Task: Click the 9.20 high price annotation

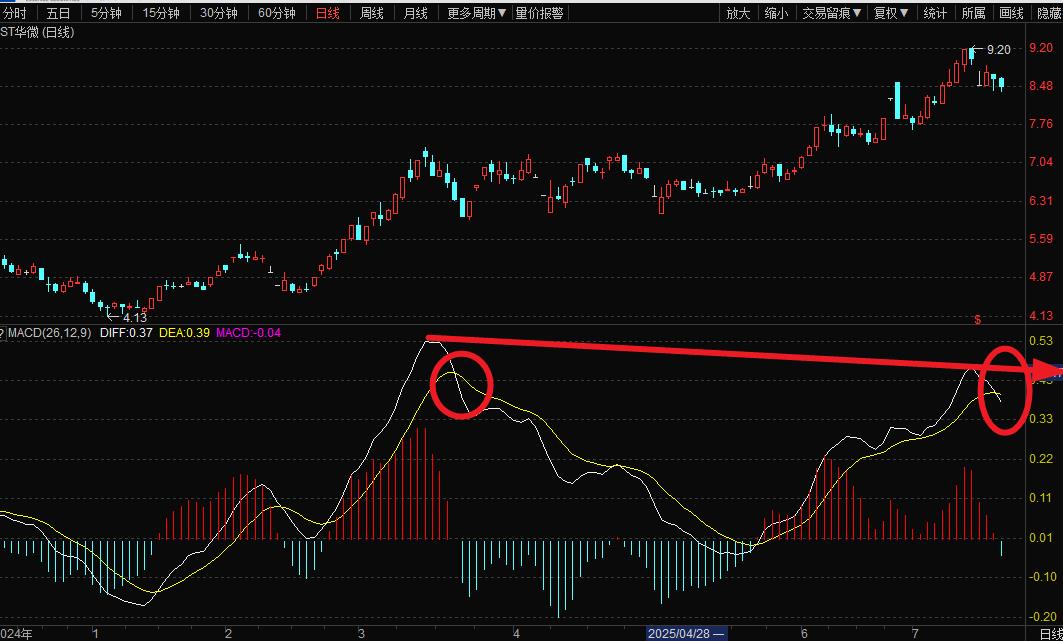Action: point(998,49)
